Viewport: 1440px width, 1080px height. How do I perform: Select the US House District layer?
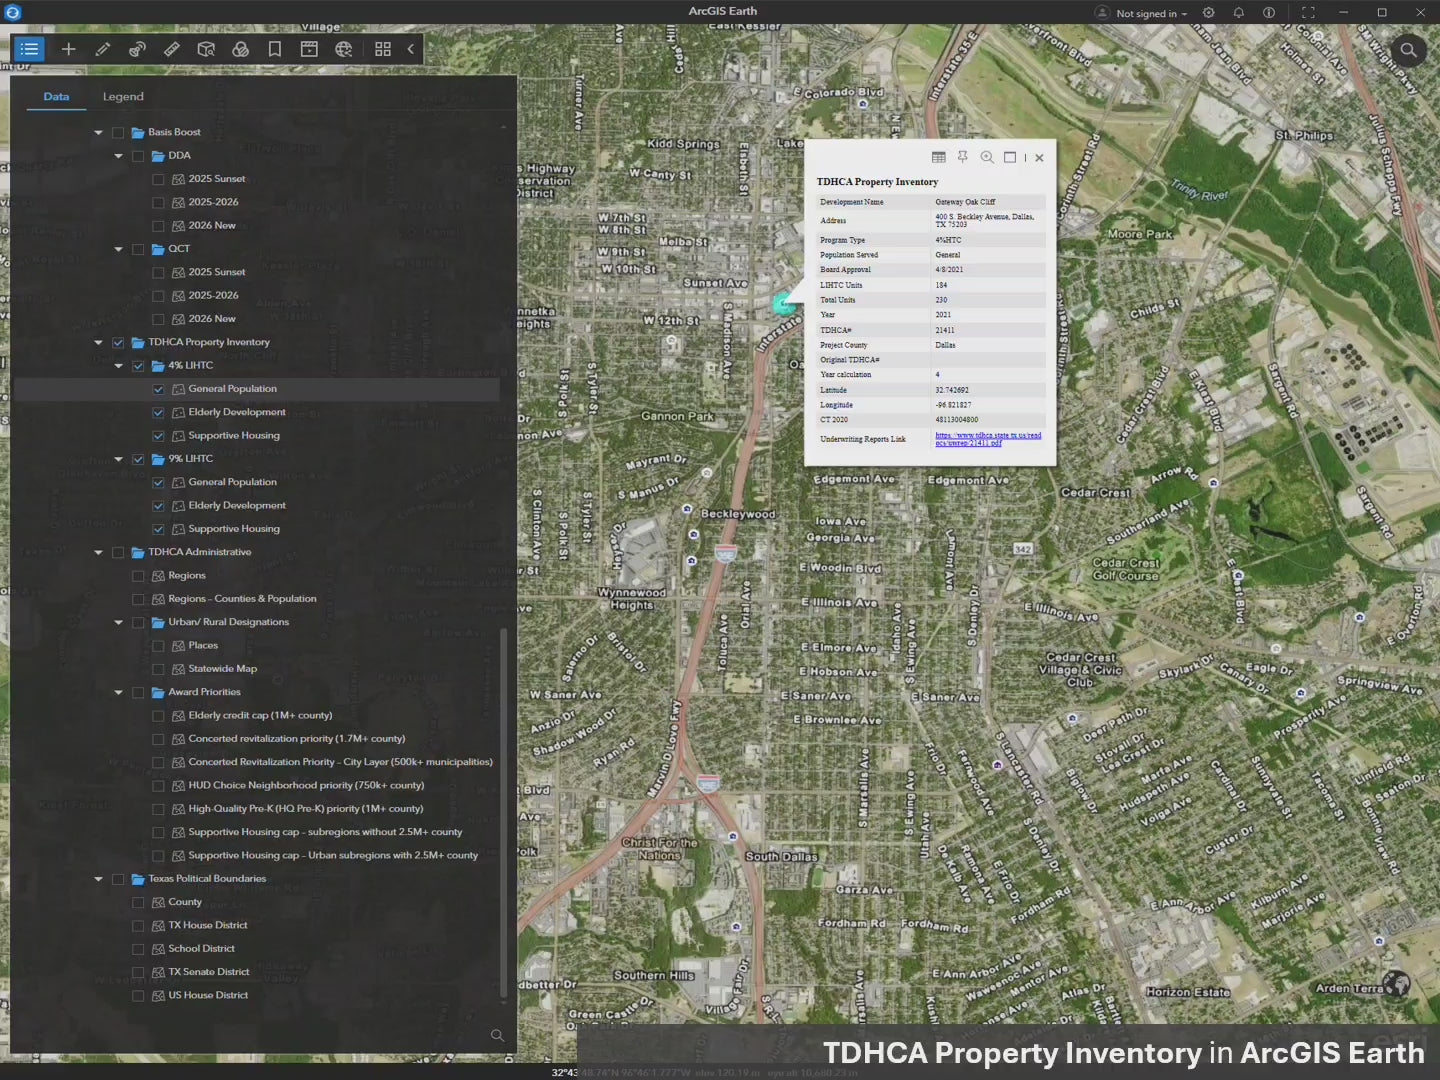(x=208, y=996)
